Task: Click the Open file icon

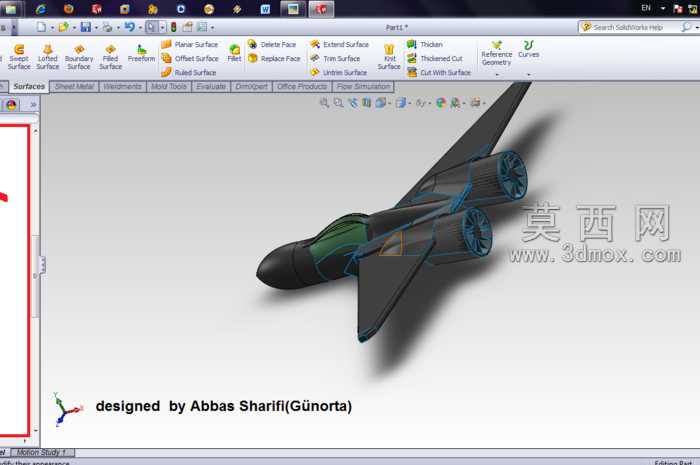Action: point(63,27)
